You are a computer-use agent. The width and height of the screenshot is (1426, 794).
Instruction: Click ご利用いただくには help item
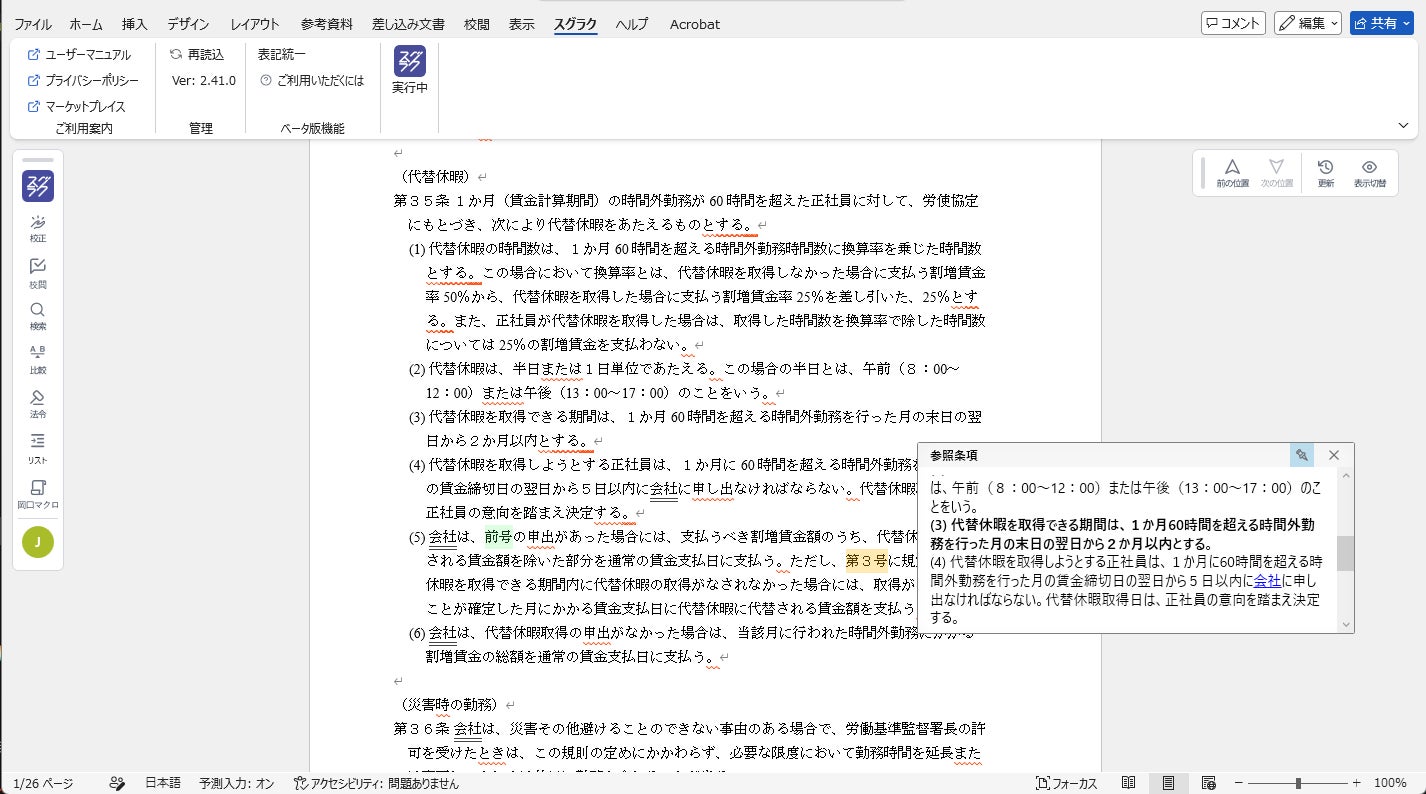pos(312,80)
